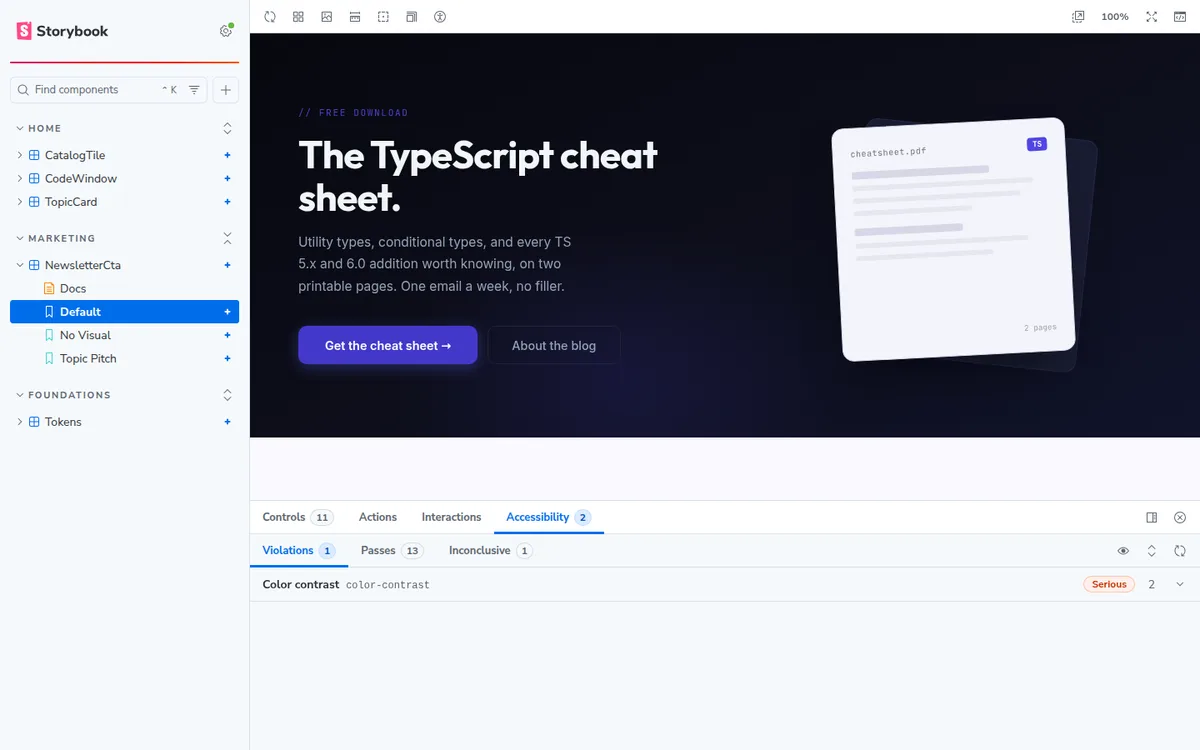
Task: Click the Storybook logo
Action: pos(62,31)
